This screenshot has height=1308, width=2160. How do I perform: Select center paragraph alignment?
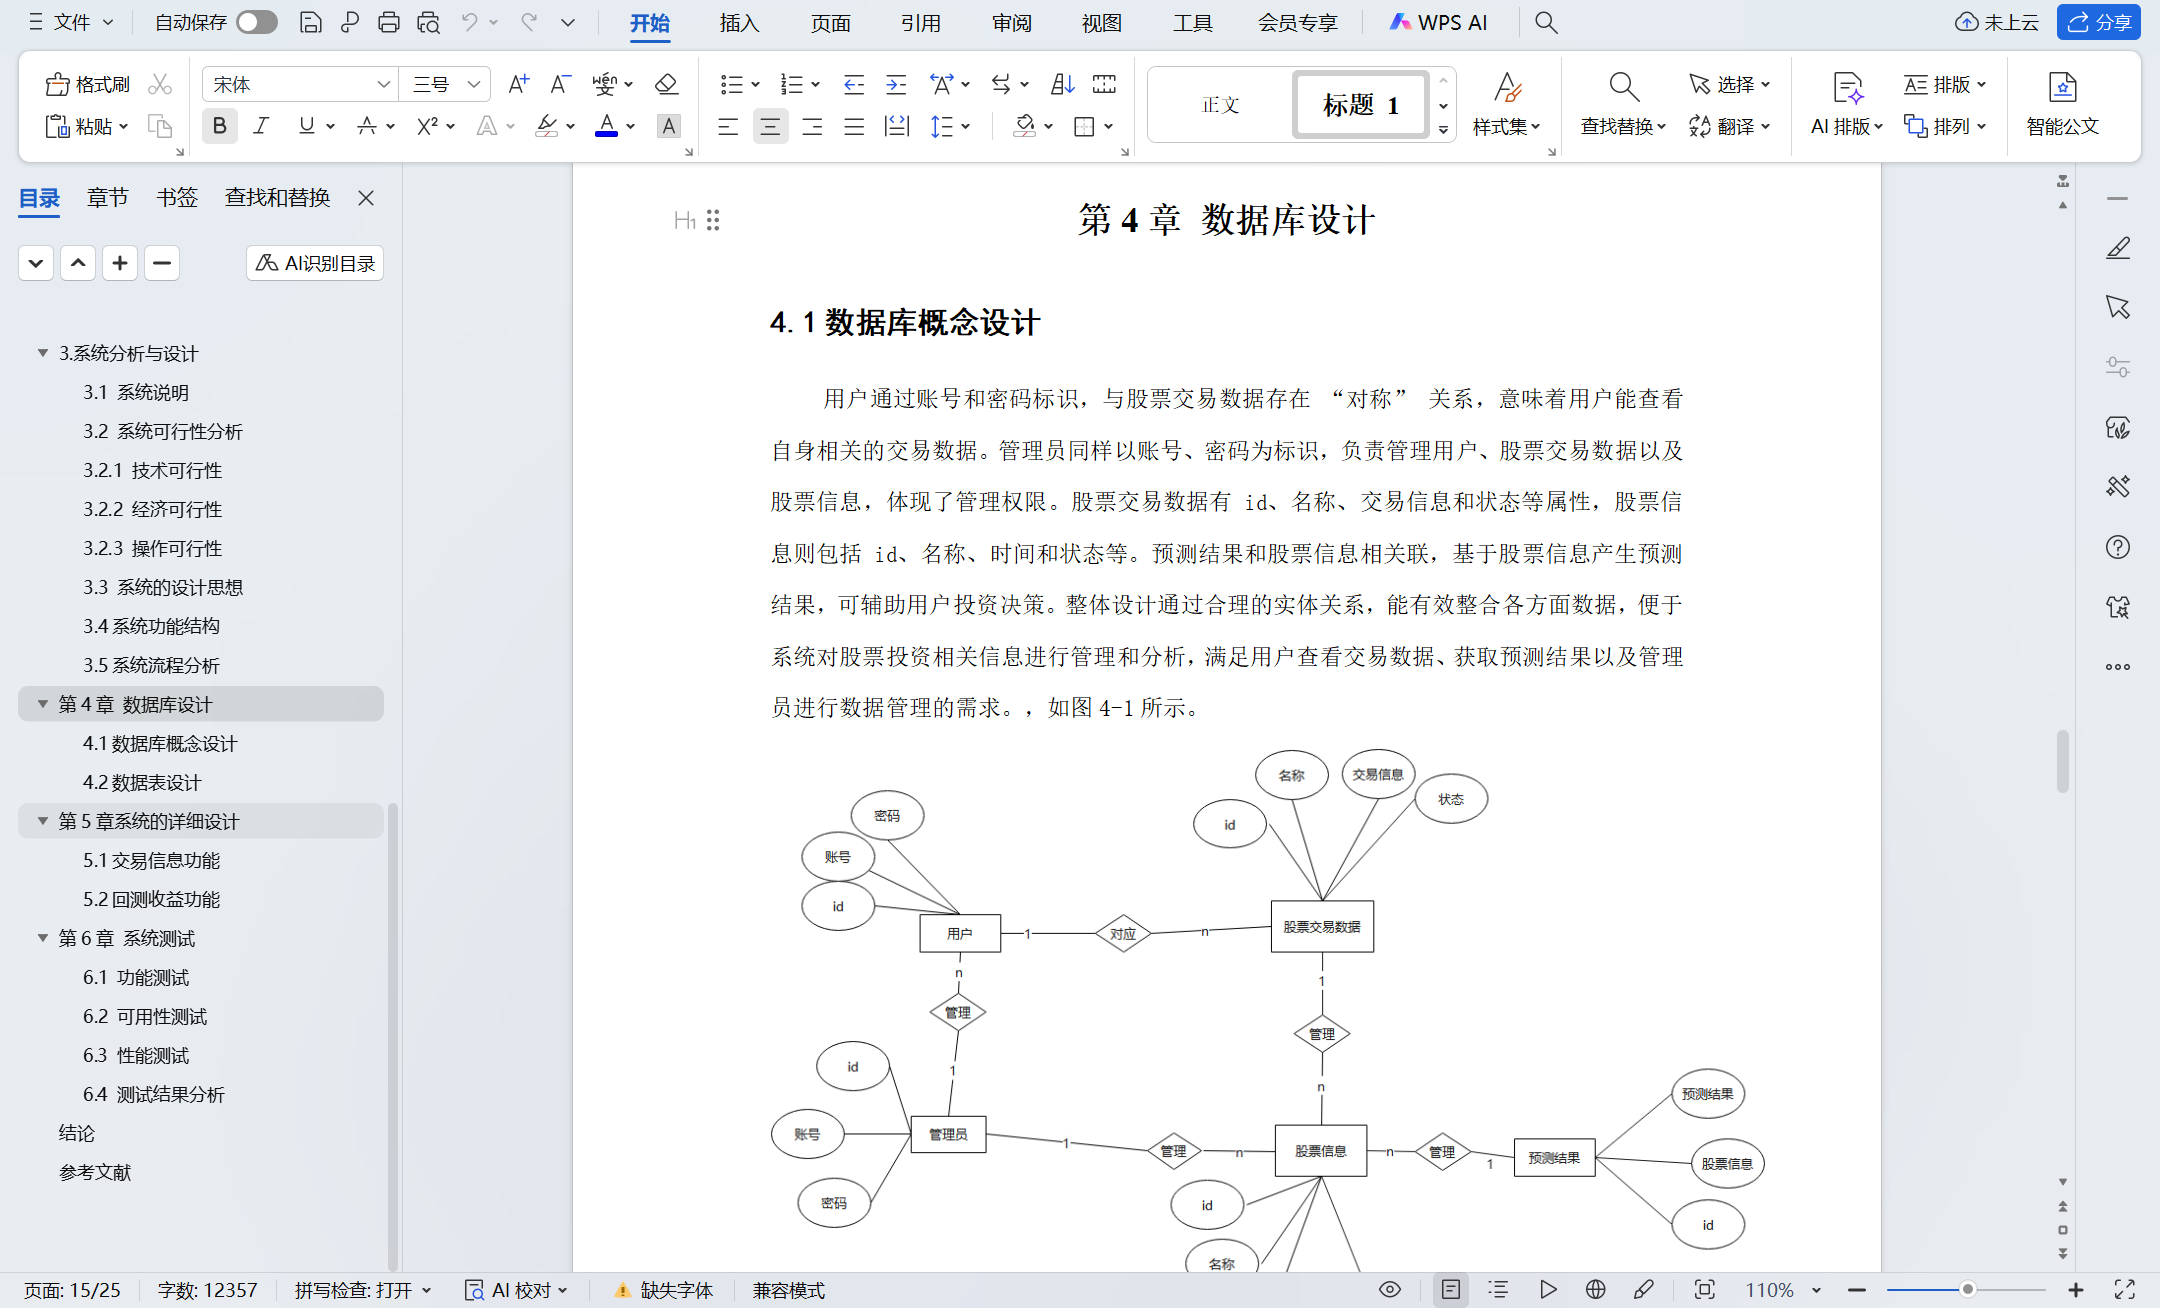pyautogui.click(x=770, y=126)
